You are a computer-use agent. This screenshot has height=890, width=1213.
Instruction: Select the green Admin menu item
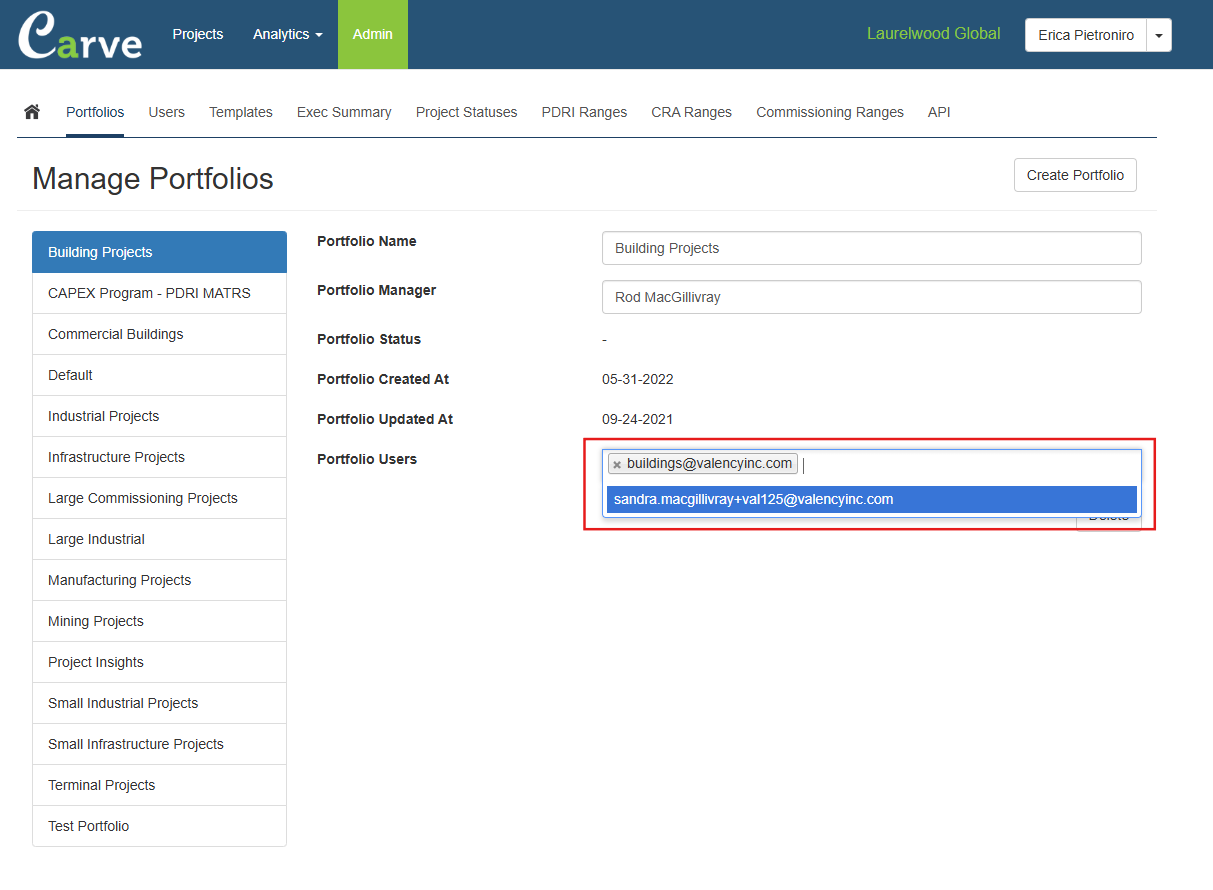click(372, 34)
